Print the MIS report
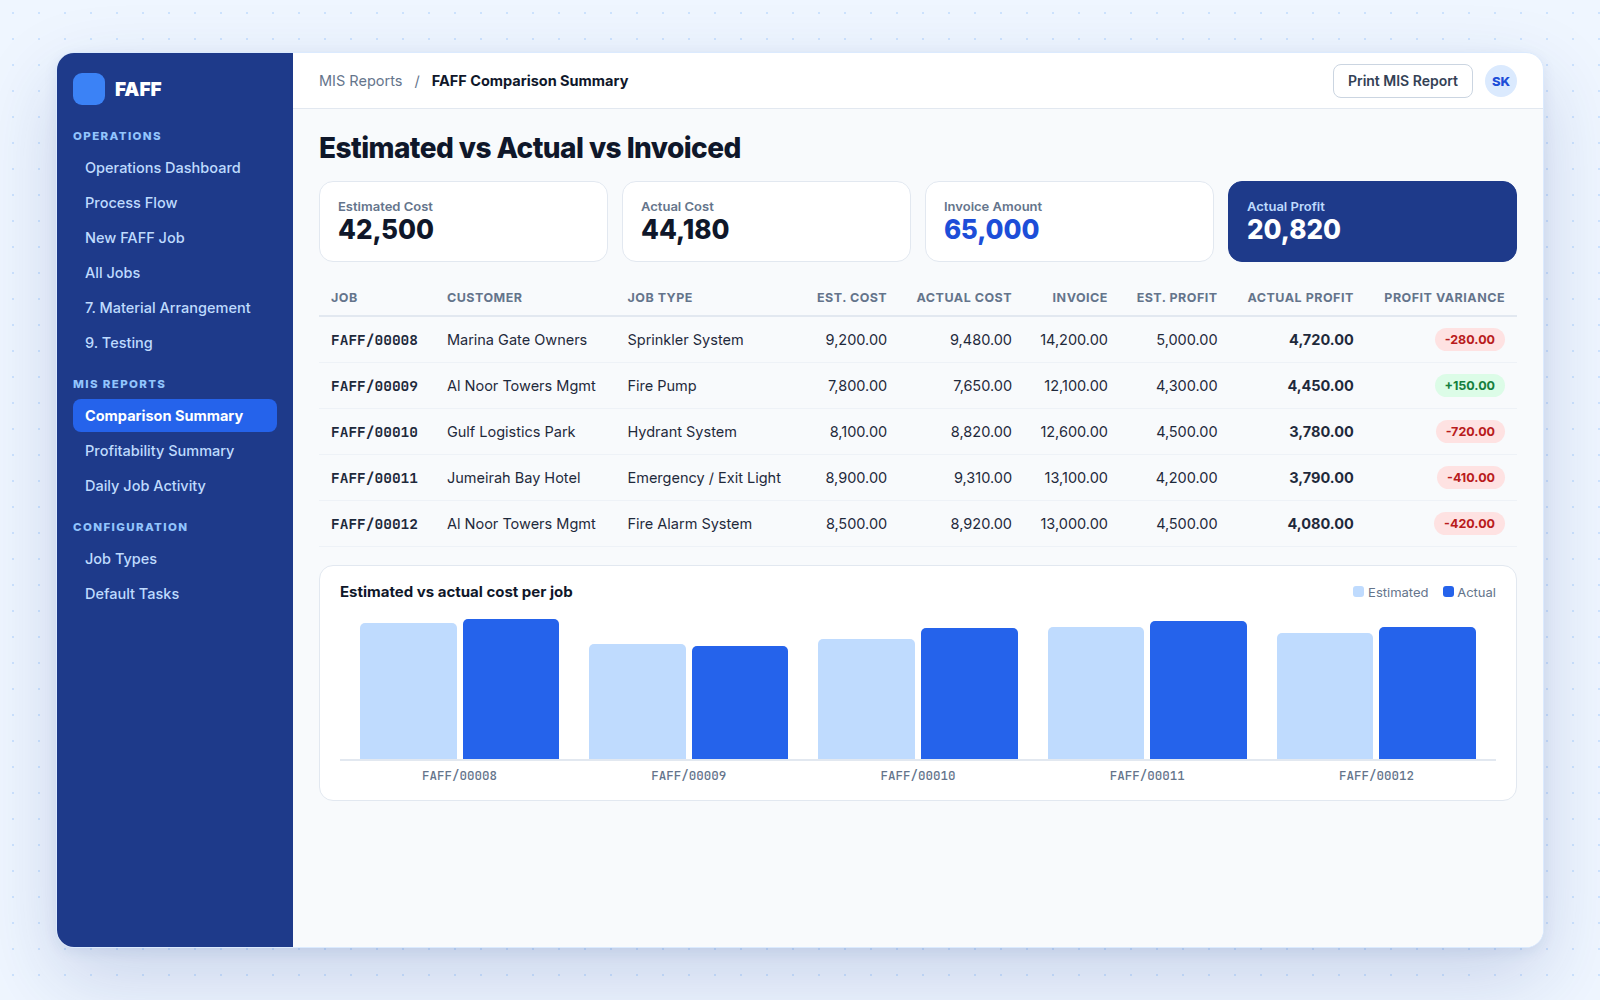1600x1000 pixels. (x=1402, y=81)
